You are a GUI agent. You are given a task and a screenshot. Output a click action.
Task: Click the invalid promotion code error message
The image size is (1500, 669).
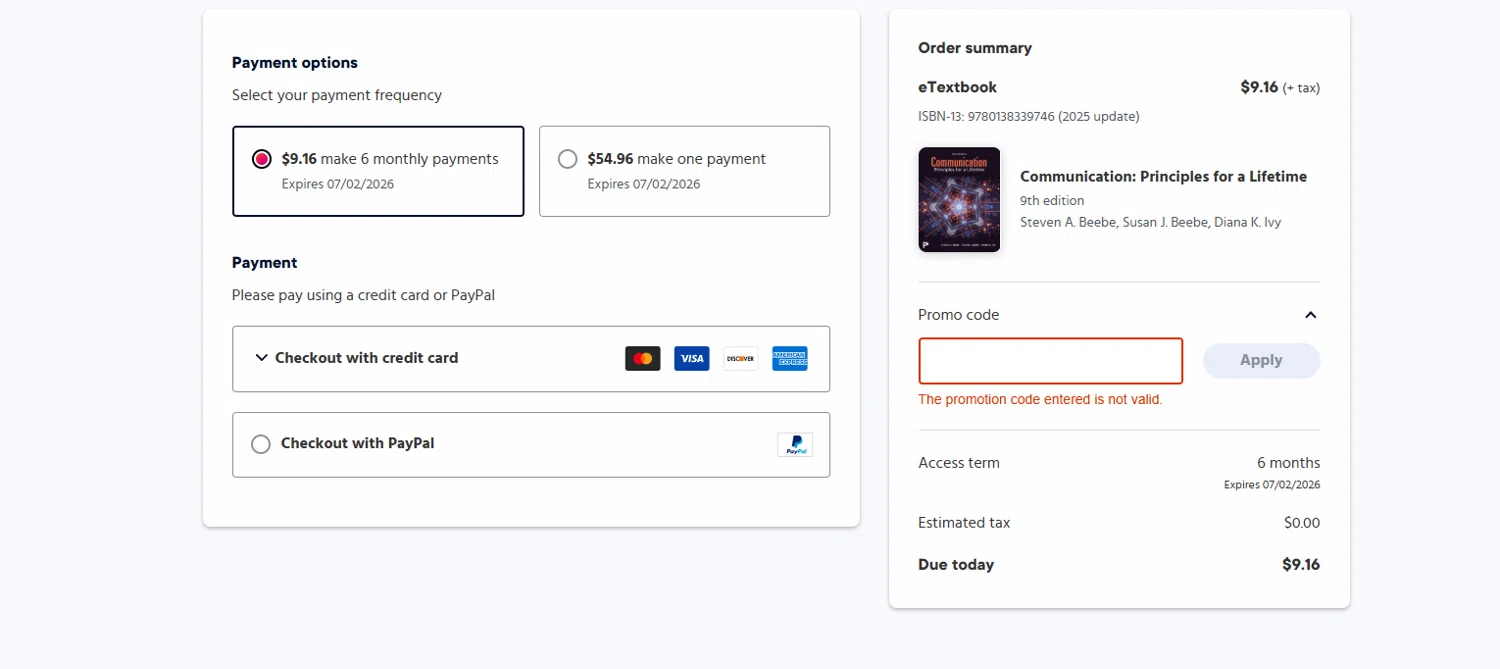click(x=1040, y=400)
